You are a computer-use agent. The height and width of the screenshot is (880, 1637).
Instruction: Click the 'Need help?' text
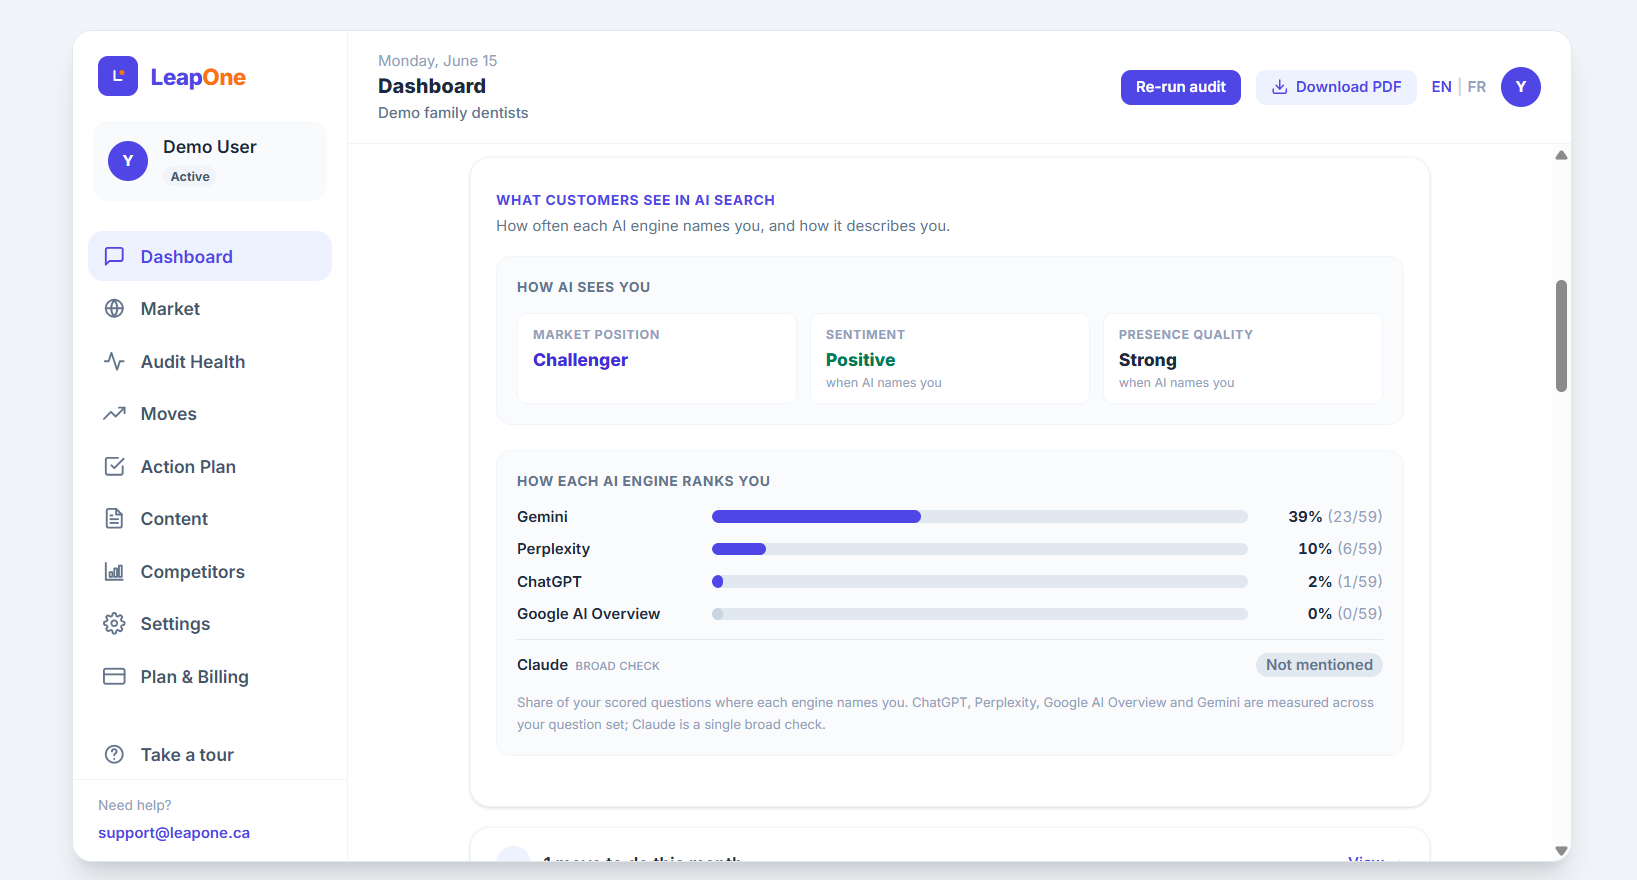[x=135, y=805]
